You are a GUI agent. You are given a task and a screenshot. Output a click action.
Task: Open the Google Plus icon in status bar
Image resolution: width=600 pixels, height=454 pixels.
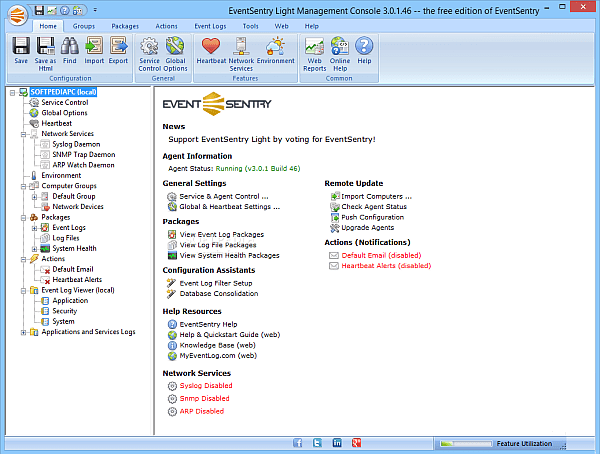pos(357,443)
